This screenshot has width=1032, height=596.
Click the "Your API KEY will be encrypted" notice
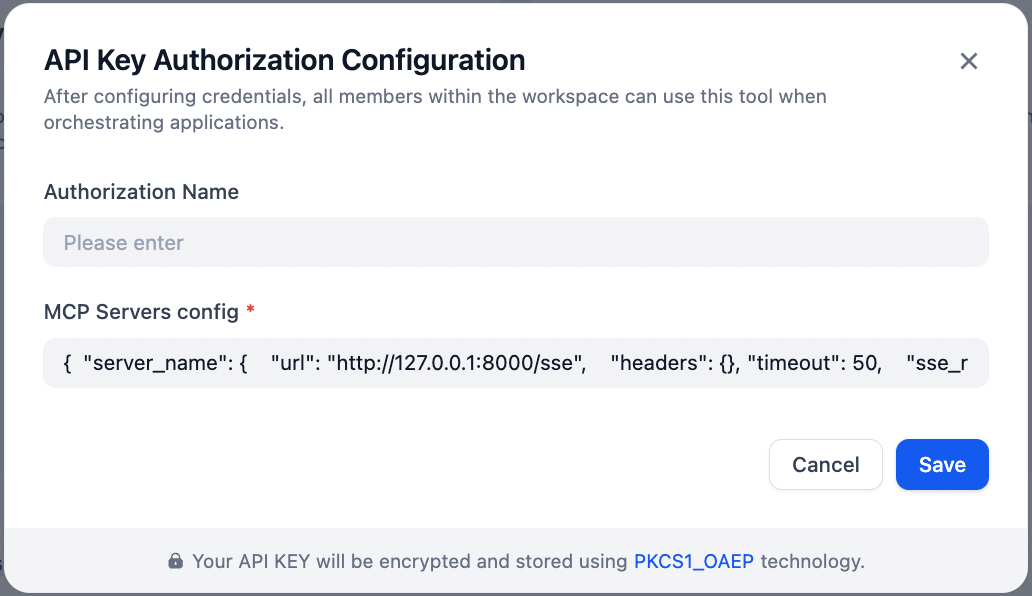click(410, 561)
